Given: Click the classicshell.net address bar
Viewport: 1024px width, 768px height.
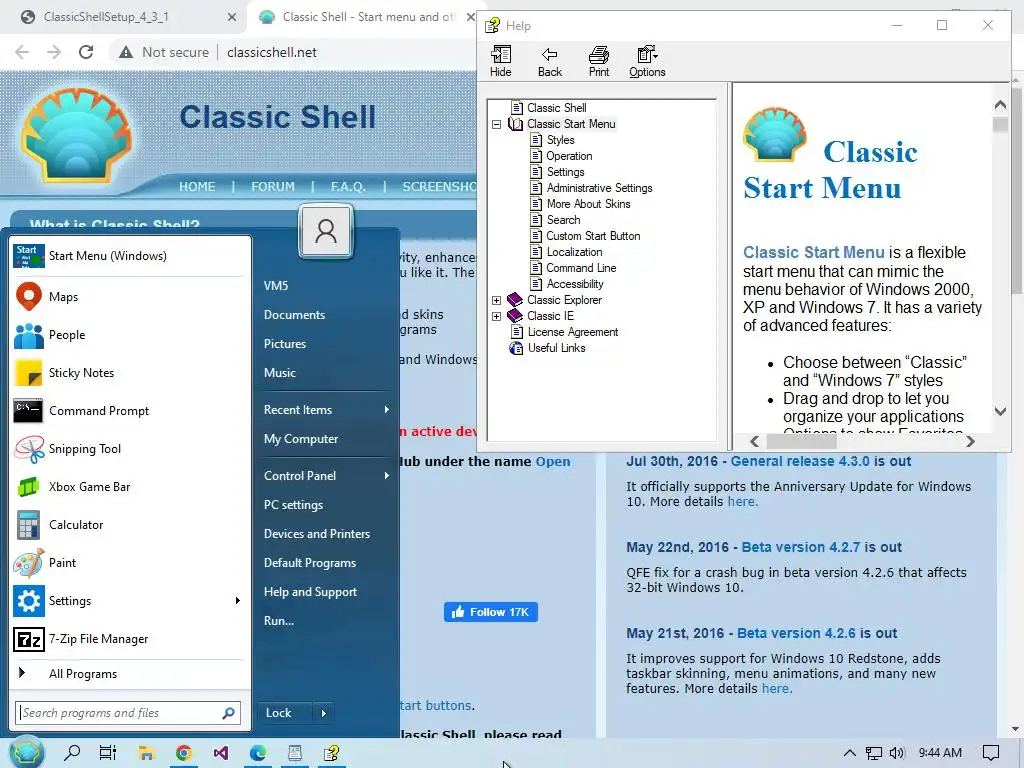Looking at the screenshot, I should coord(272,52).
